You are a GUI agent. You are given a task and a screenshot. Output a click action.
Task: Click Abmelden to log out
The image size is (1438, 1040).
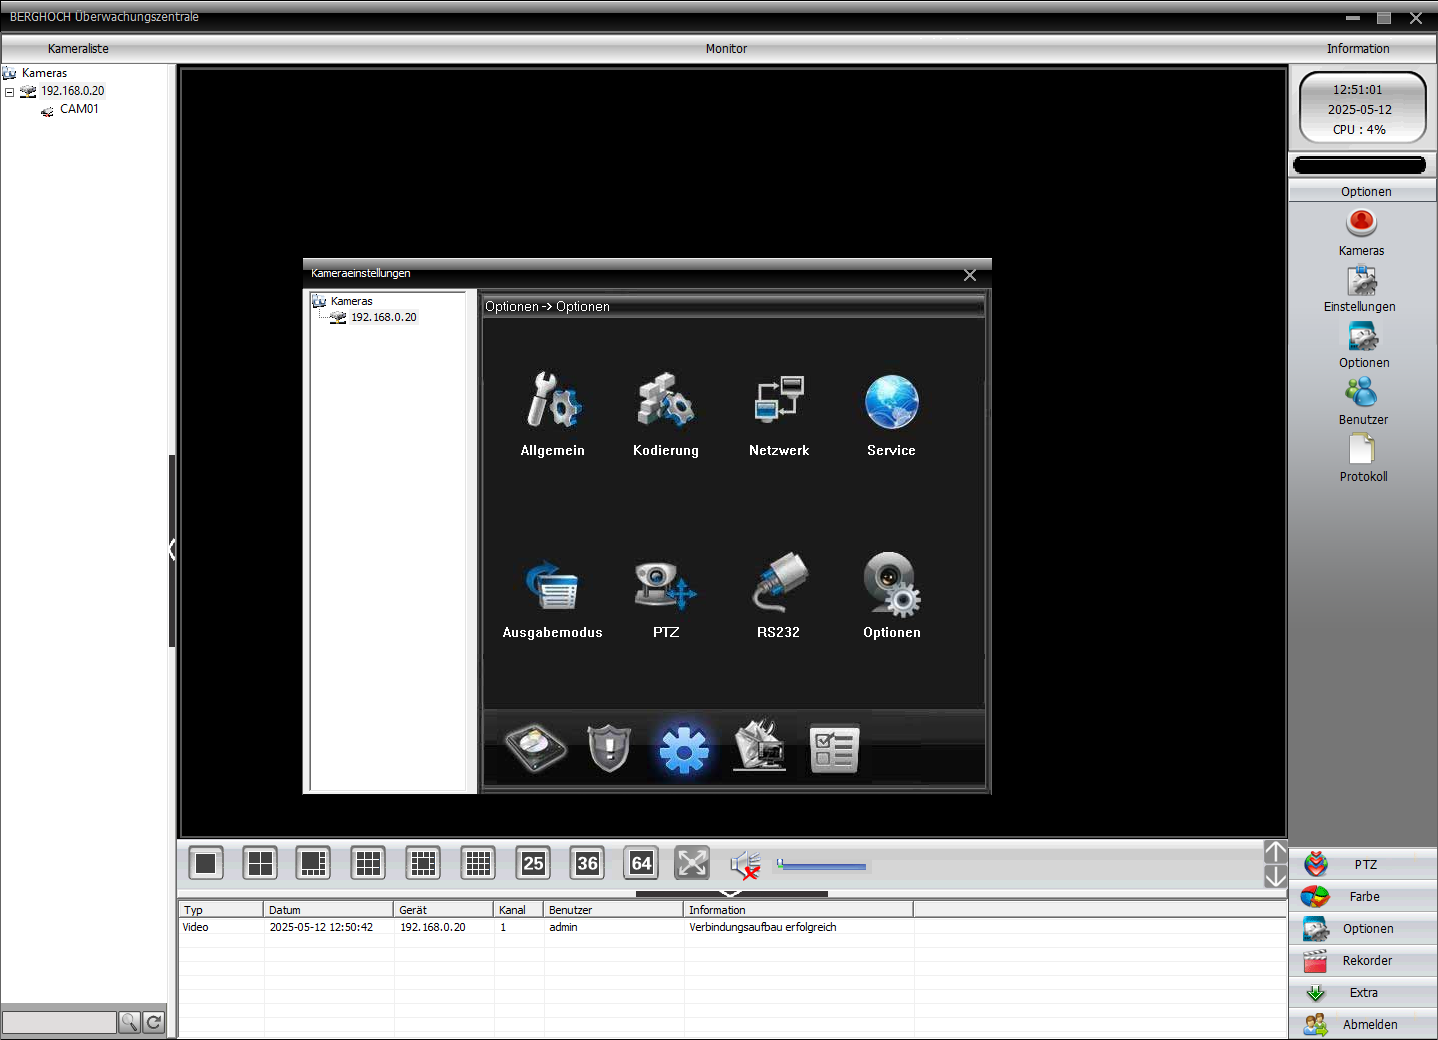[x=1363, y=1024]
